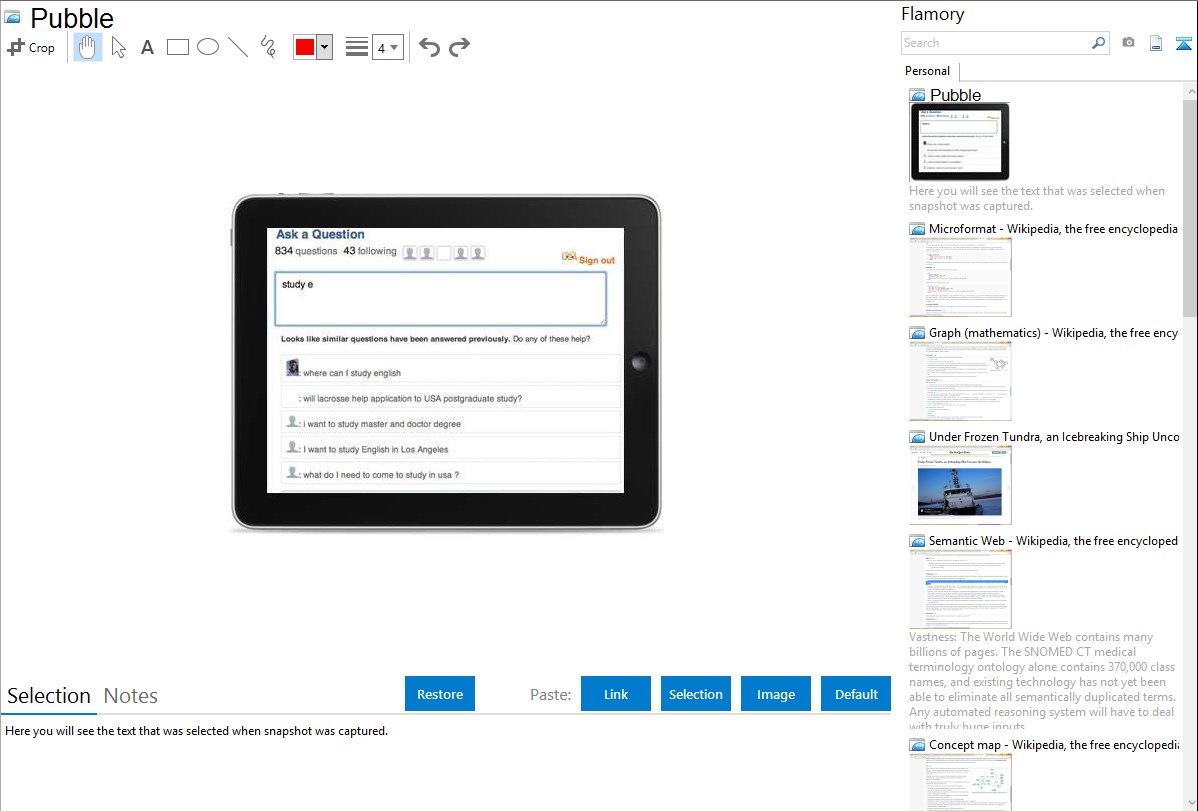This screenshot has height=811, width=1198.
Task: Click the sidebar vertical scrollbar
Action: click(1190, 208)
